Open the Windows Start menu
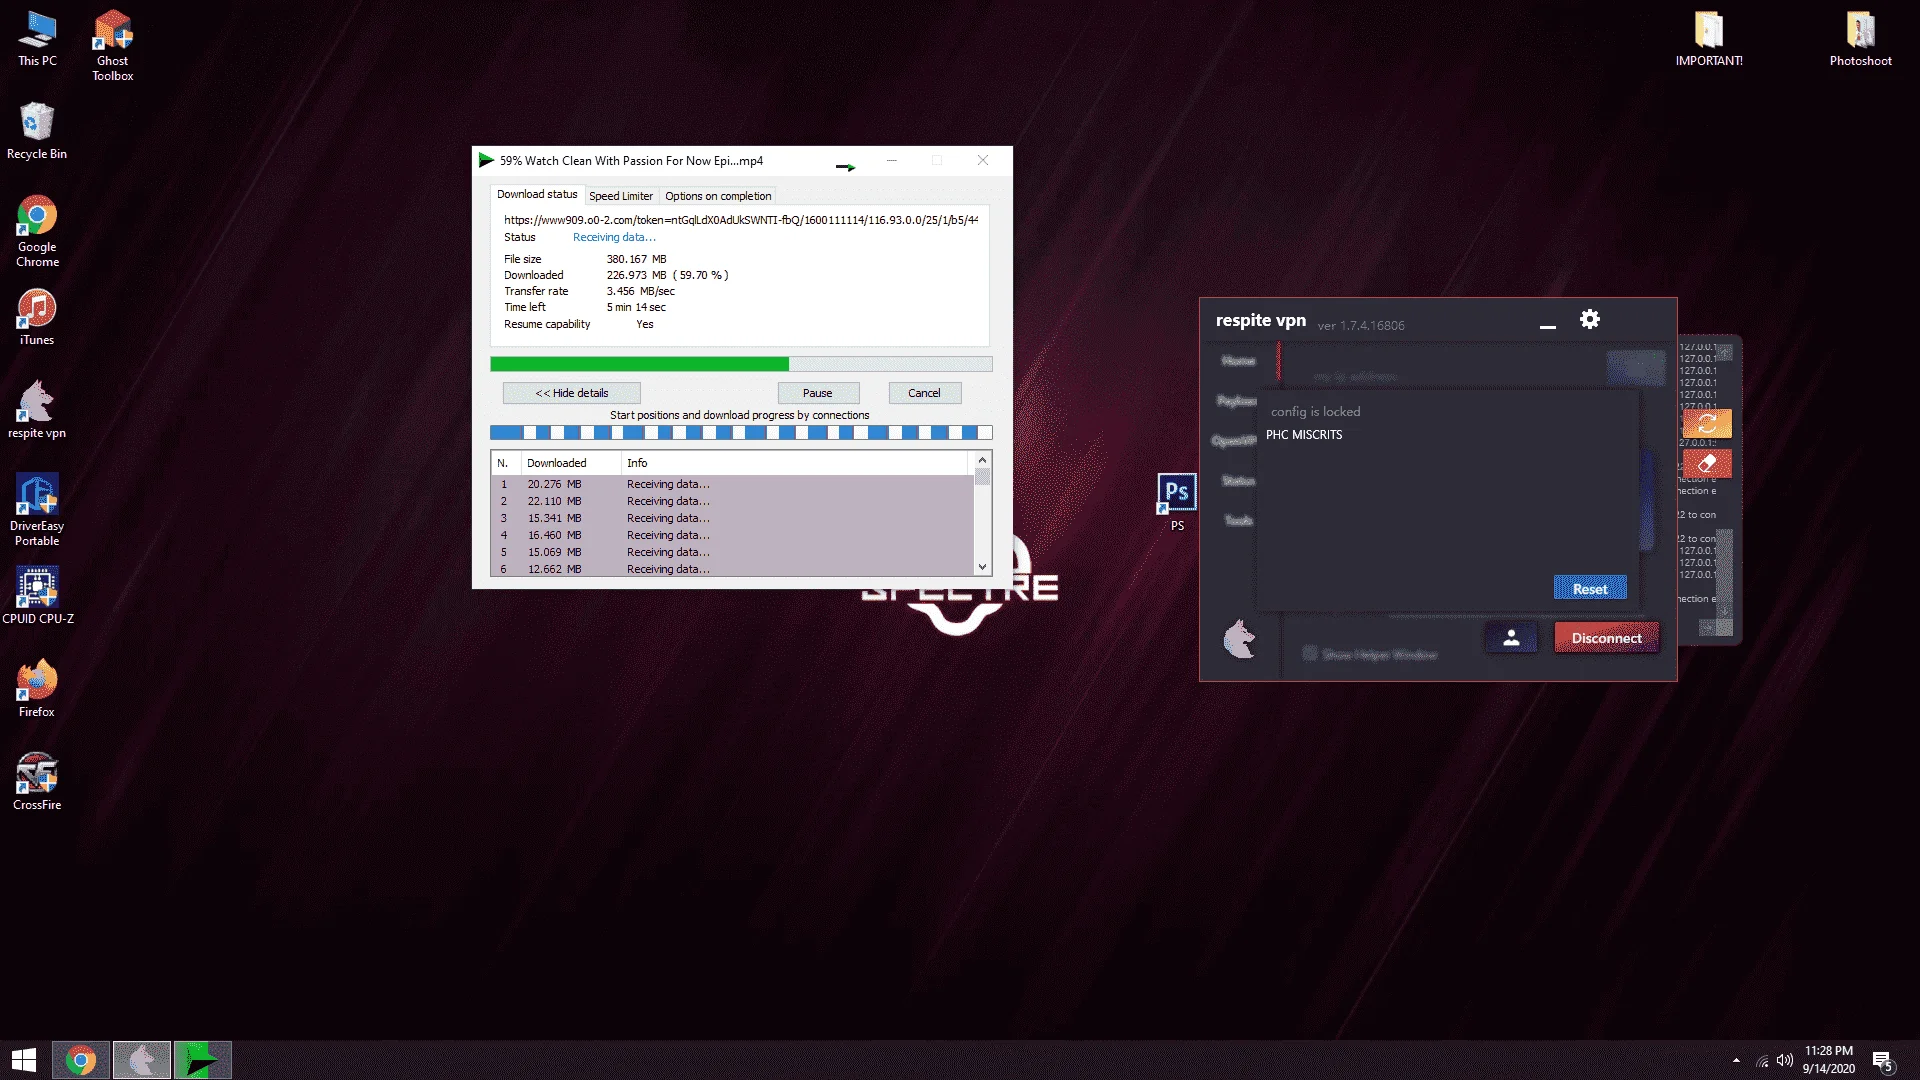This screenshot has width=1920, height=1080. click(24, 1060)
